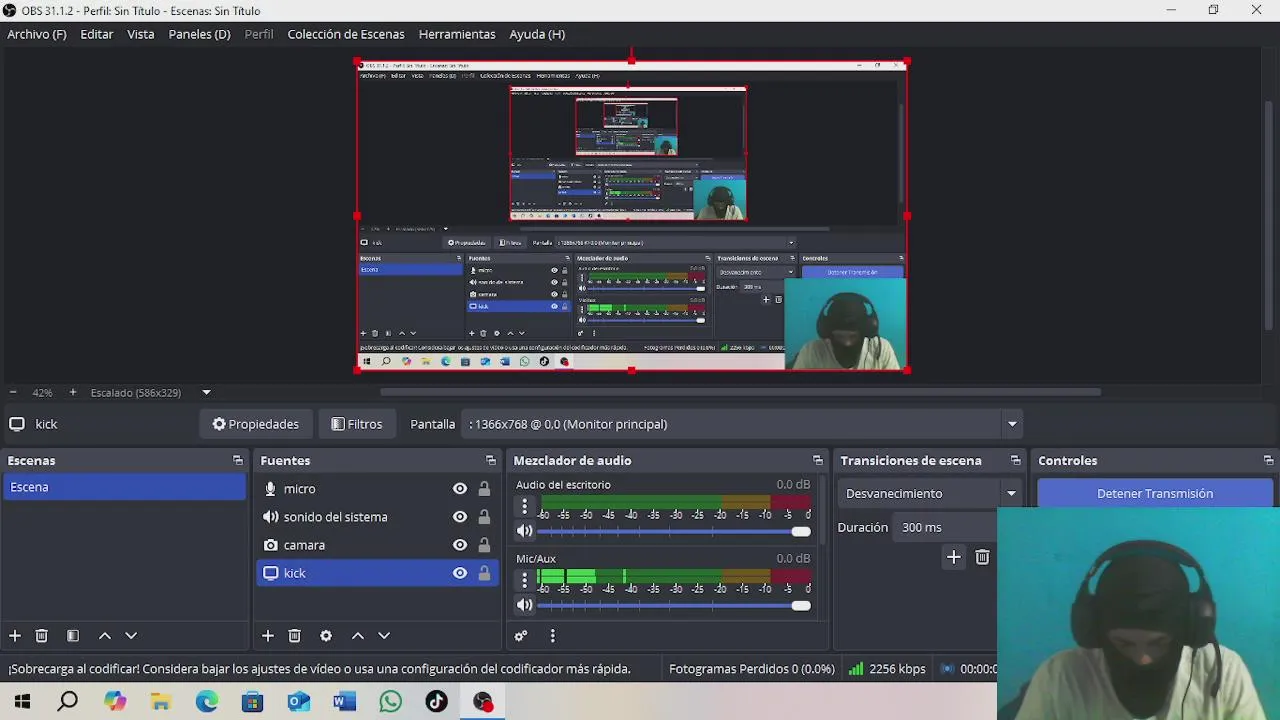Image resolution: width=1280 pixels, height=720 pixels.
Task: Undock the Escenas panel
Action: (237, 461)
